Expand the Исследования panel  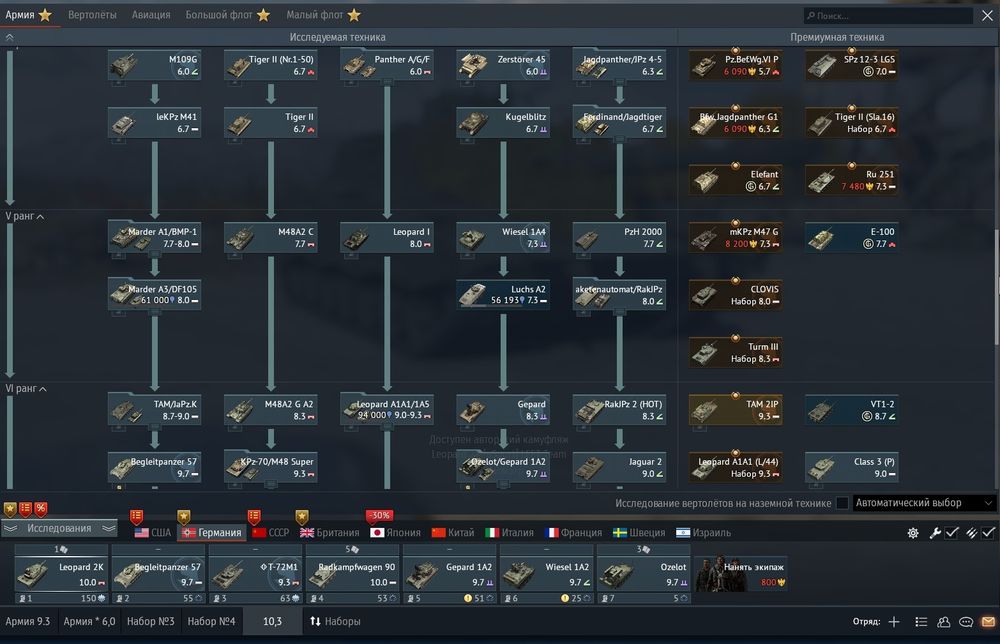pos(59,528)
